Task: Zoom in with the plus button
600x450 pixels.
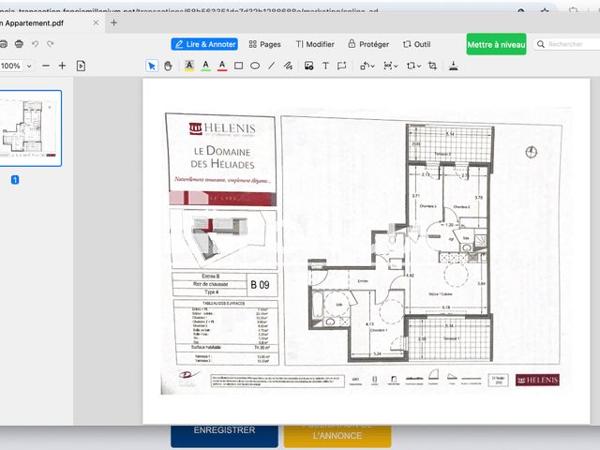Action: click(62, 66)
